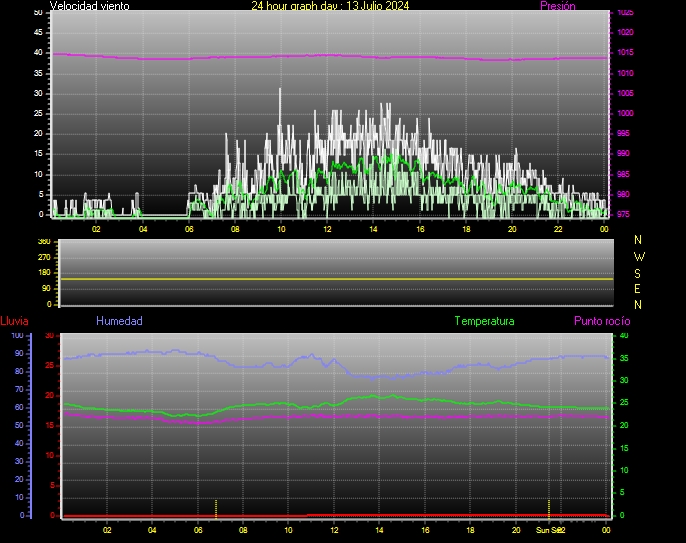
Task: Click the blue "100" humidity axis value
Action: click(x=17, y=336)
